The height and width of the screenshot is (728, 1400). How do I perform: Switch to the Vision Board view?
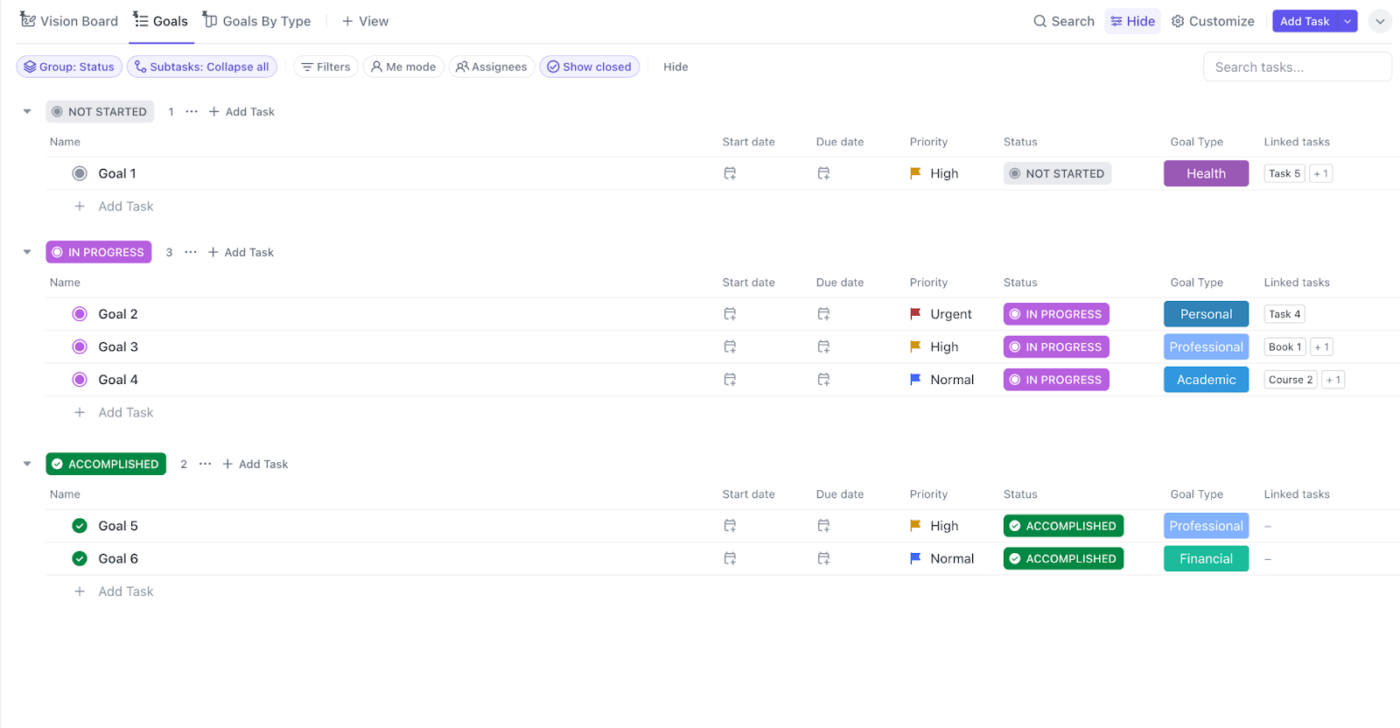69,20
